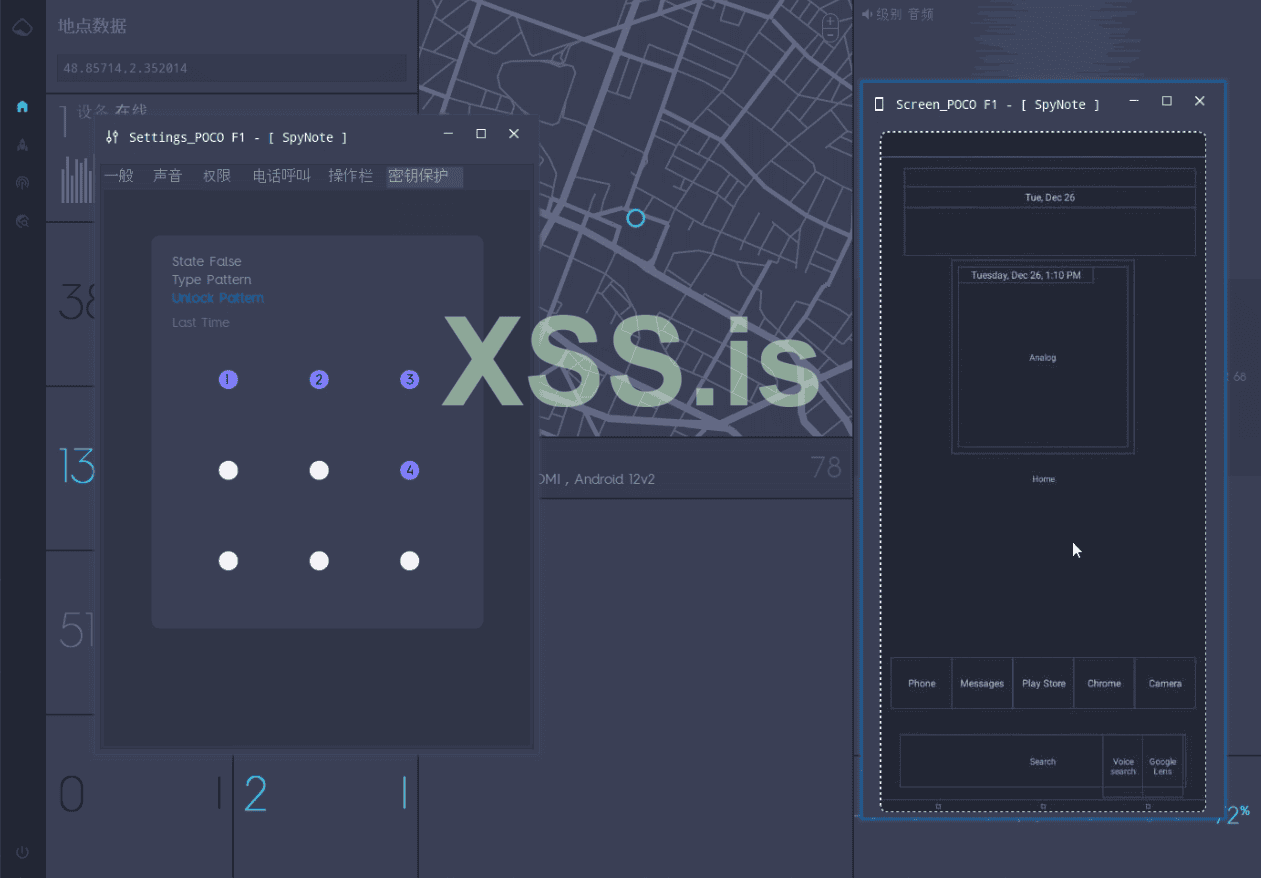1261x878 pixels.
Task: Click the blue circle marker on map
Action: [x=635, y=217]
